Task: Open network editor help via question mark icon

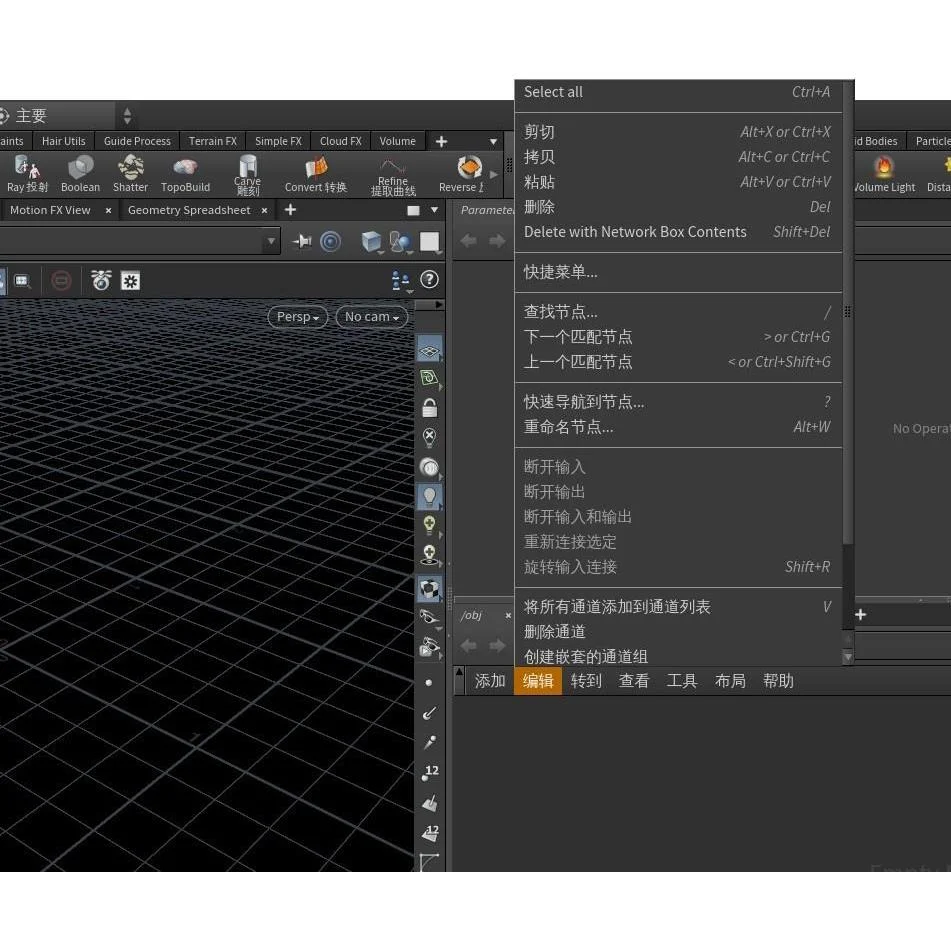Action: coord(430,279)
